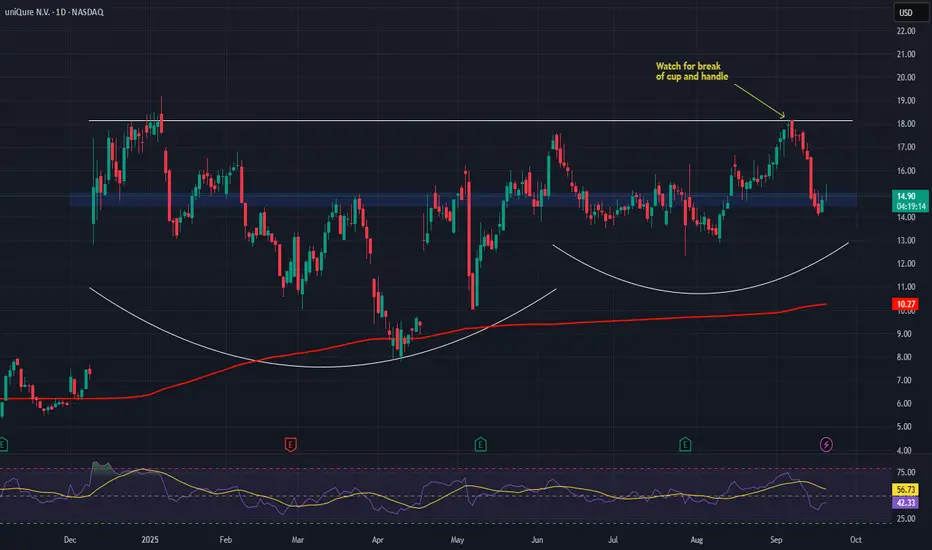Viewport: 932px width, 550px height.
Task: Click the Dec label on time axis
Action: [x=70, y=540]
